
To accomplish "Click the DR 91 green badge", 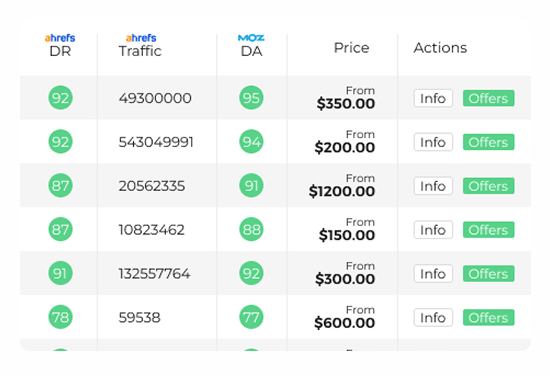I will (60, 273).
